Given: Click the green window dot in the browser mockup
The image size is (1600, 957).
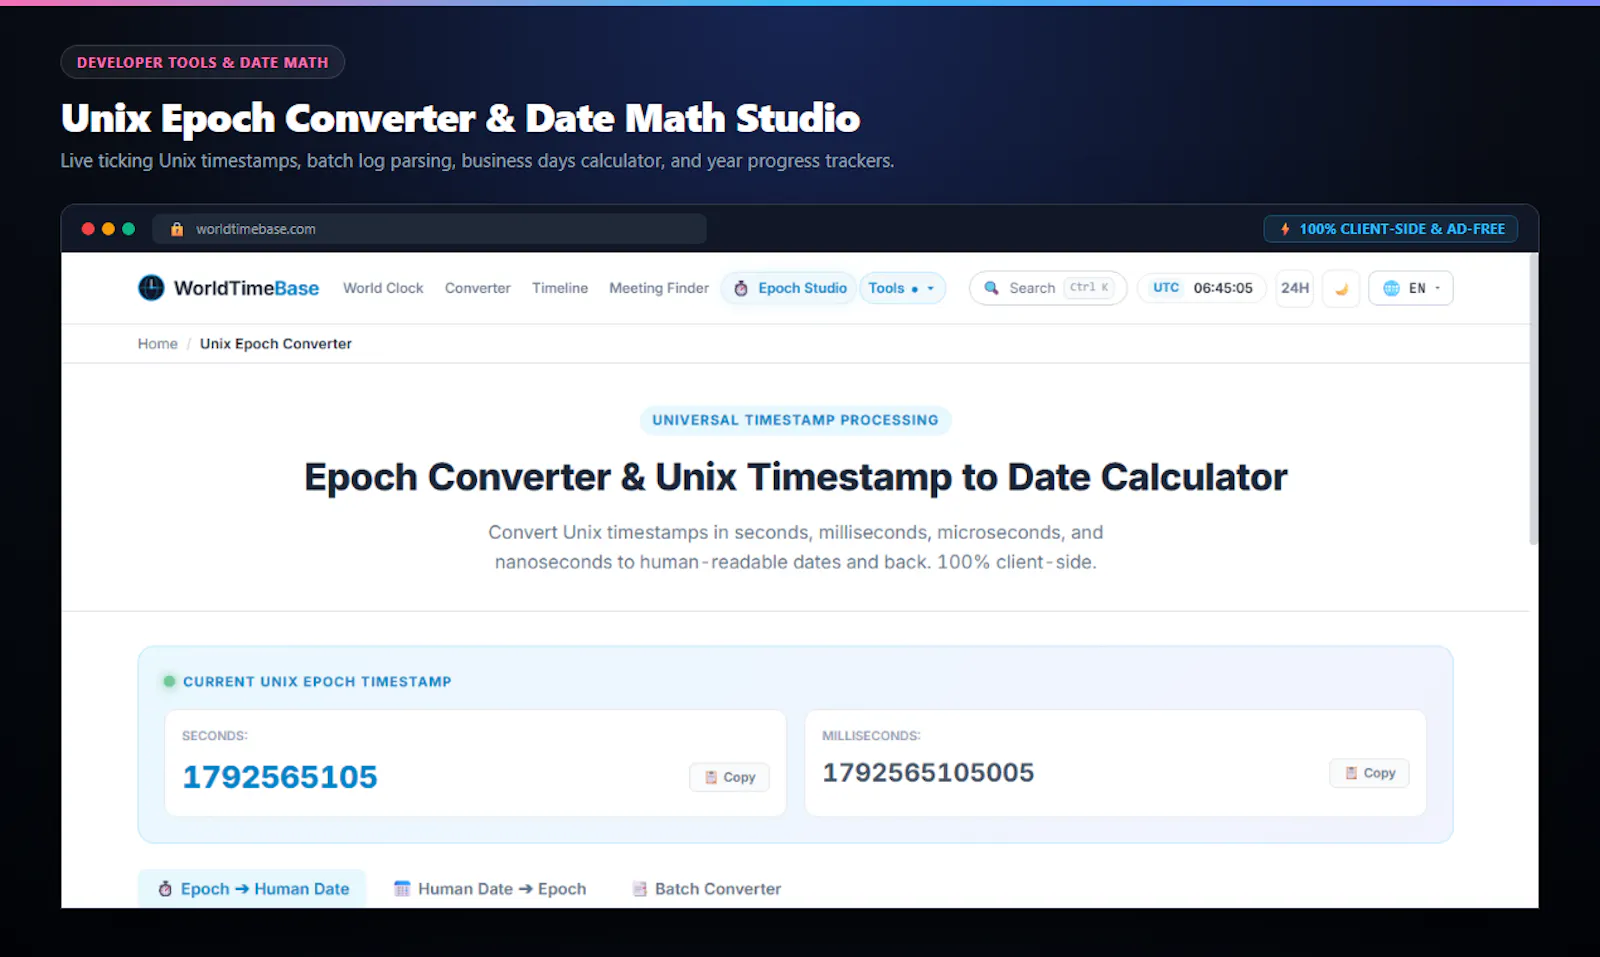Looking at the screenshot, I should coord(128,229).
